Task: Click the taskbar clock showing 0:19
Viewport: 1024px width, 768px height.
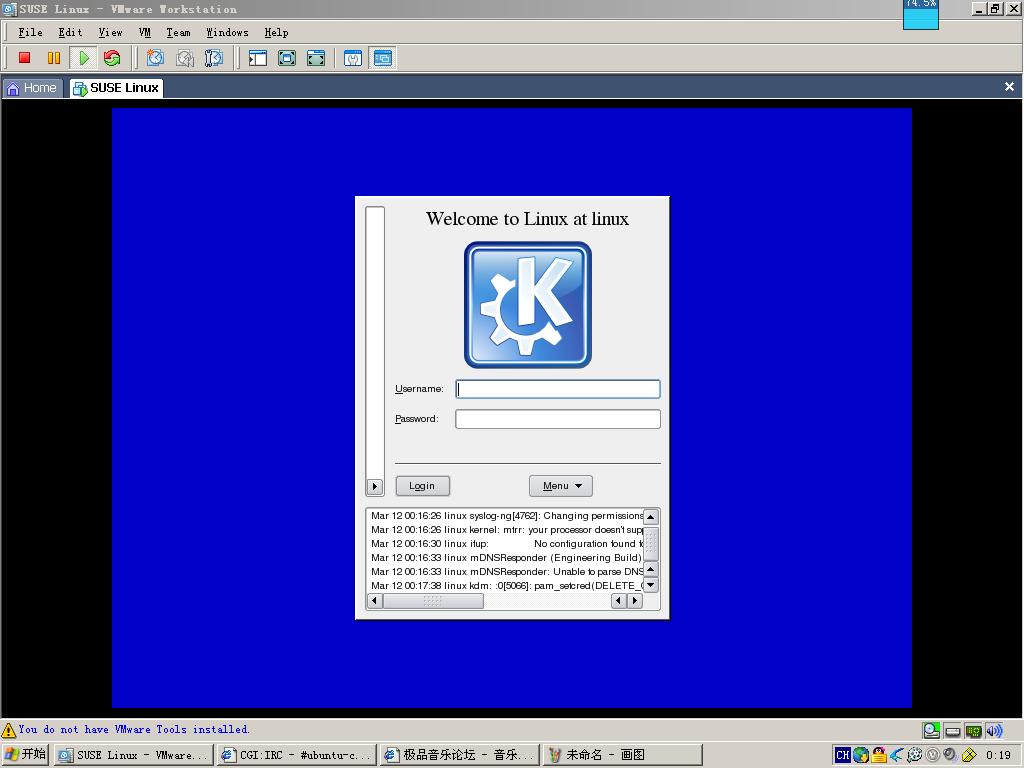Action: [998, 755]
